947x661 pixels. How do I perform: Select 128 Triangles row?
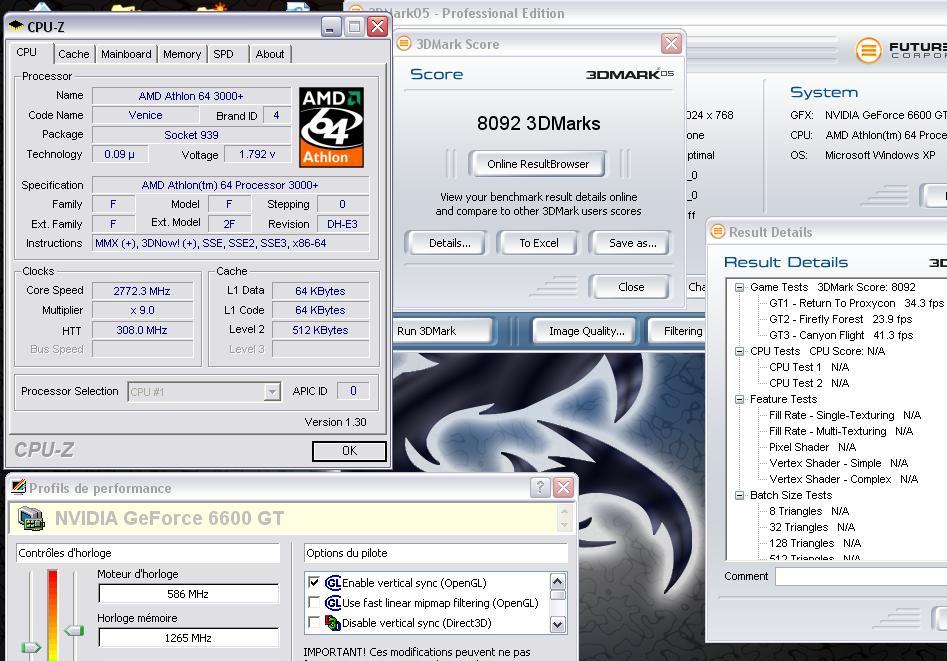(x=815, y=543)
